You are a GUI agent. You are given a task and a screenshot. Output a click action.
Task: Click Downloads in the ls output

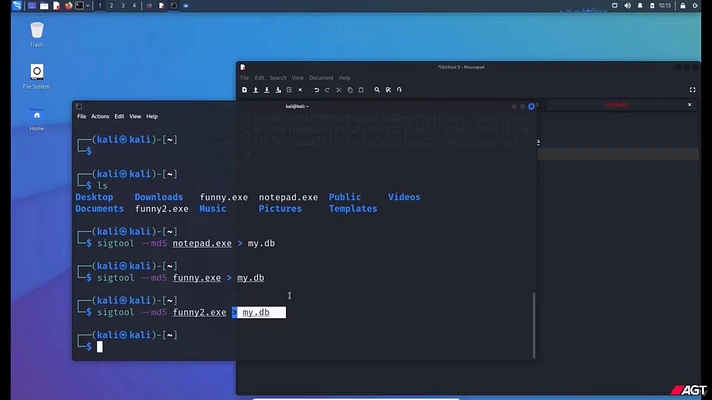[x=158, y=197]
